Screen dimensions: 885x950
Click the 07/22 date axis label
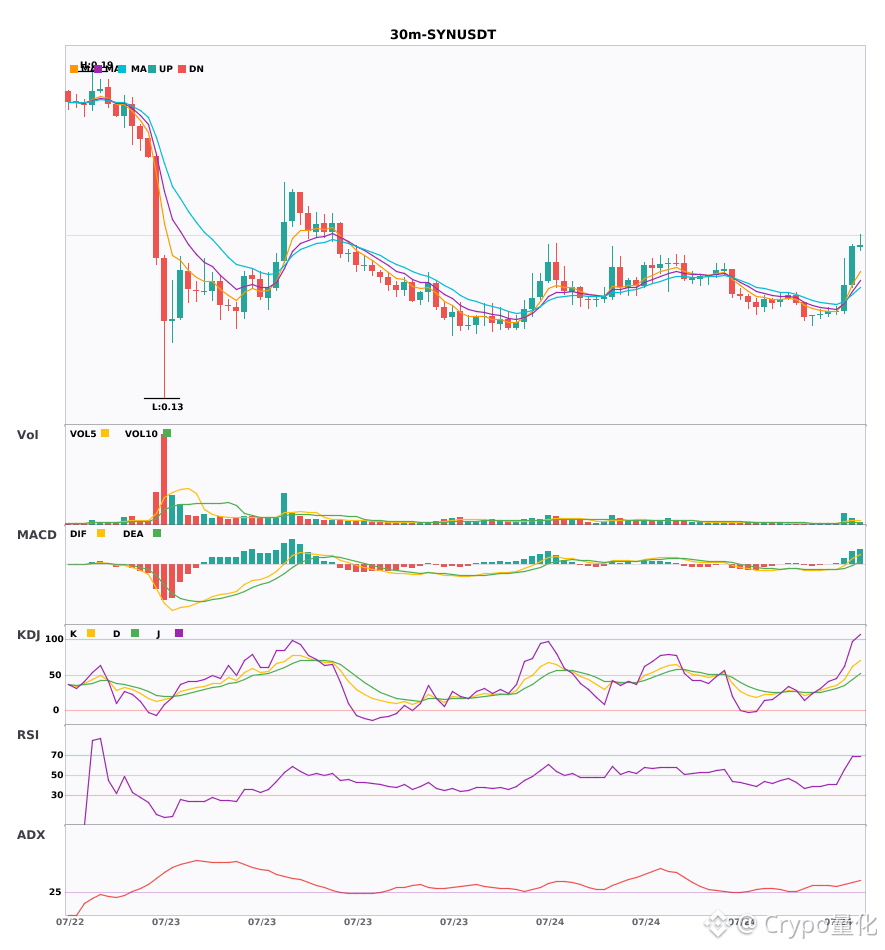70,922
